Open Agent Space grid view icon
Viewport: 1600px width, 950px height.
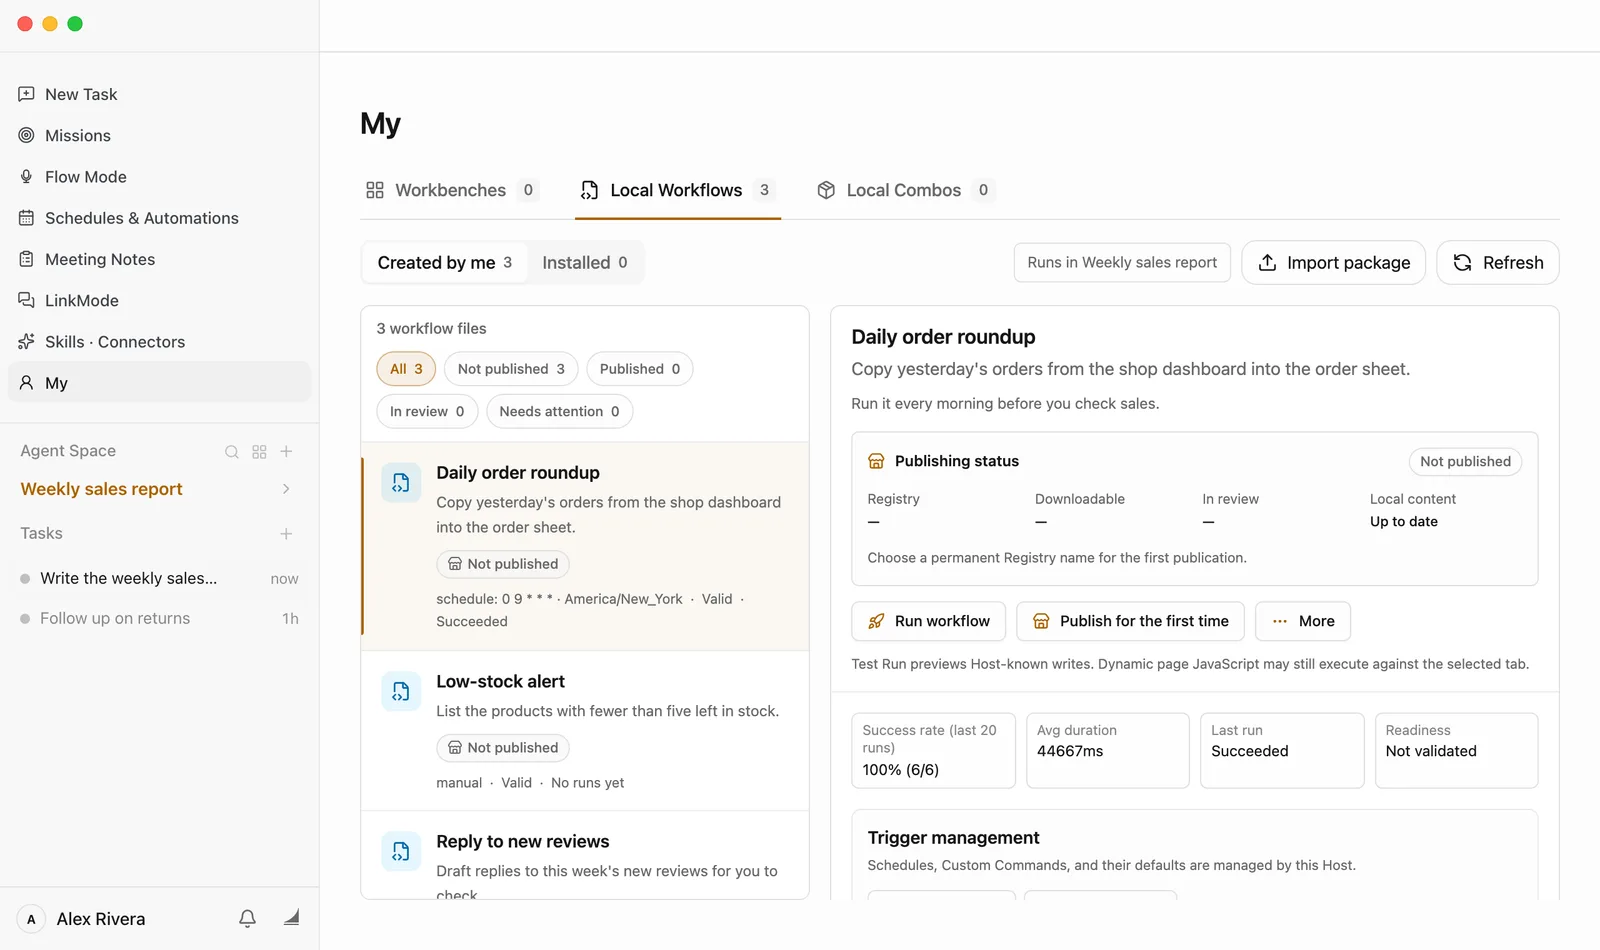[x=259, y=452]
